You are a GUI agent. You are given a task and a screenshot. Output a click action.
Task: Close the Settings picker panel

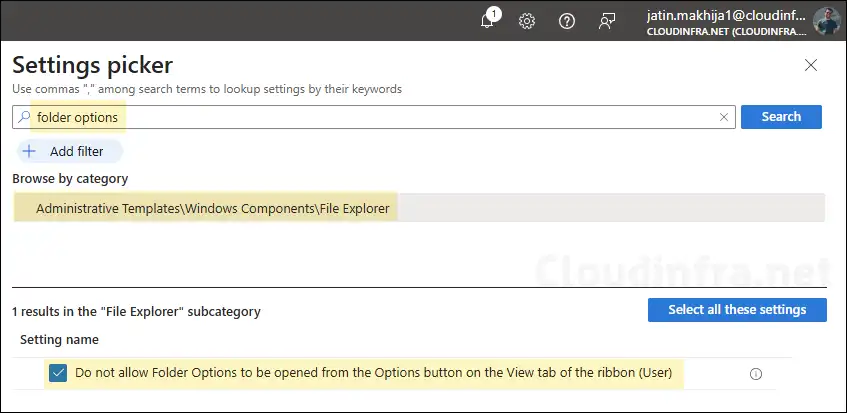811,65
